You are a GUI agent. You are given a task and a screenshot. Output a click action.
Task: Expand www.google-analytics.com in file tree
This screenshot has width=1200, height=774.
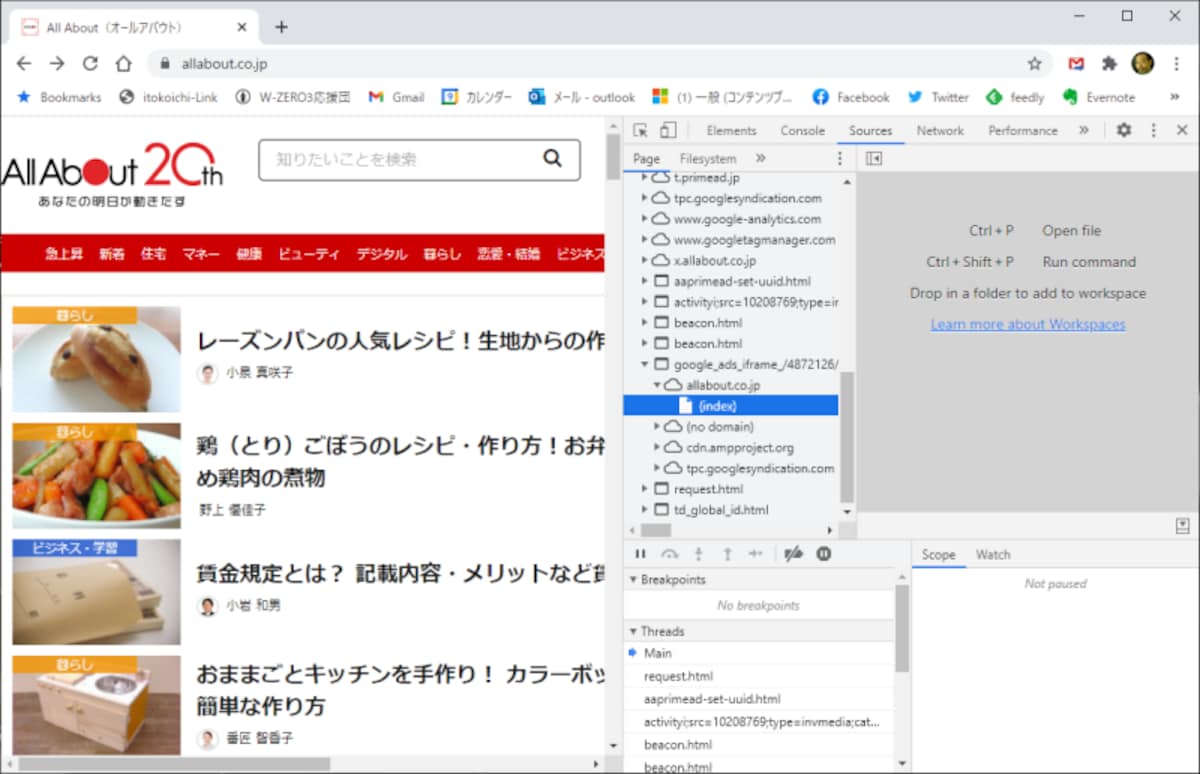[645, 219]
